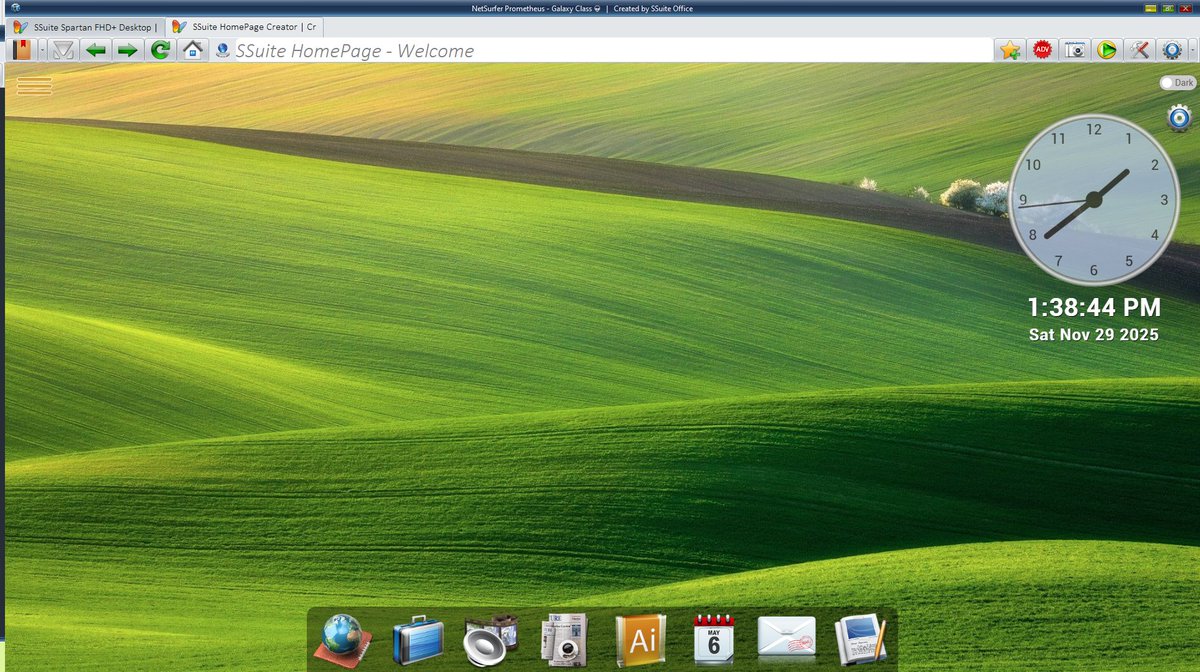The height and width of the screenshot is (672, 1200).
Task: Open the ADV ad-blocker icon
Action: (1041, 49)
